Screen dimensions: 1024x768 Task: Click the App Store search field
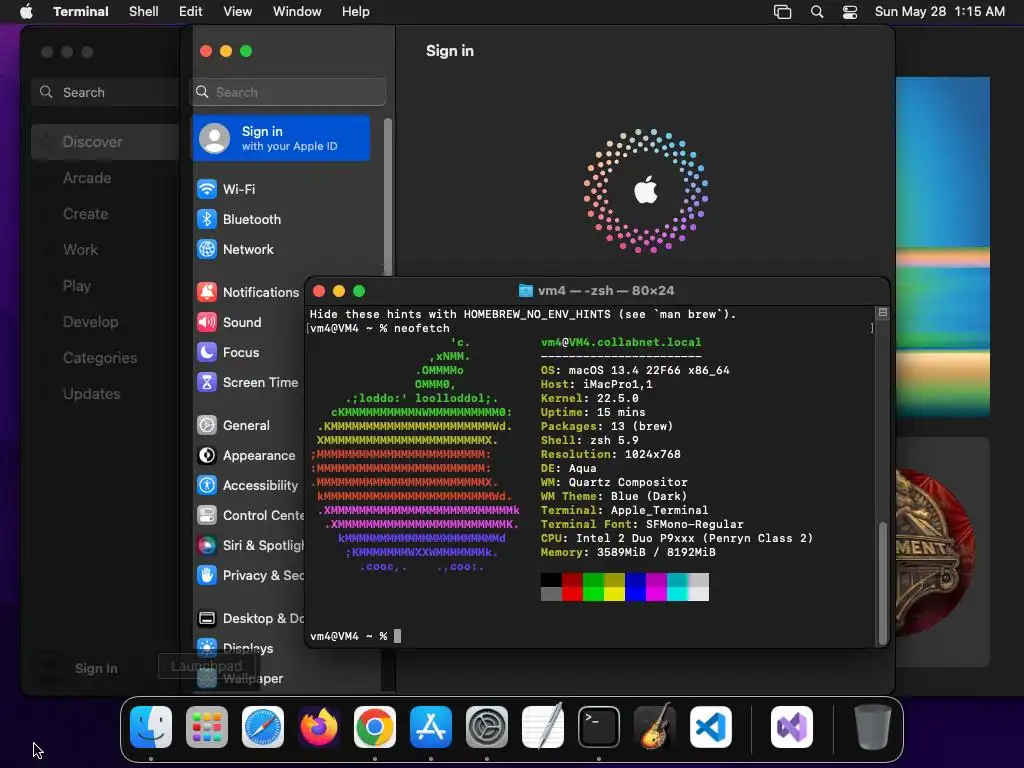pos(104,92)
